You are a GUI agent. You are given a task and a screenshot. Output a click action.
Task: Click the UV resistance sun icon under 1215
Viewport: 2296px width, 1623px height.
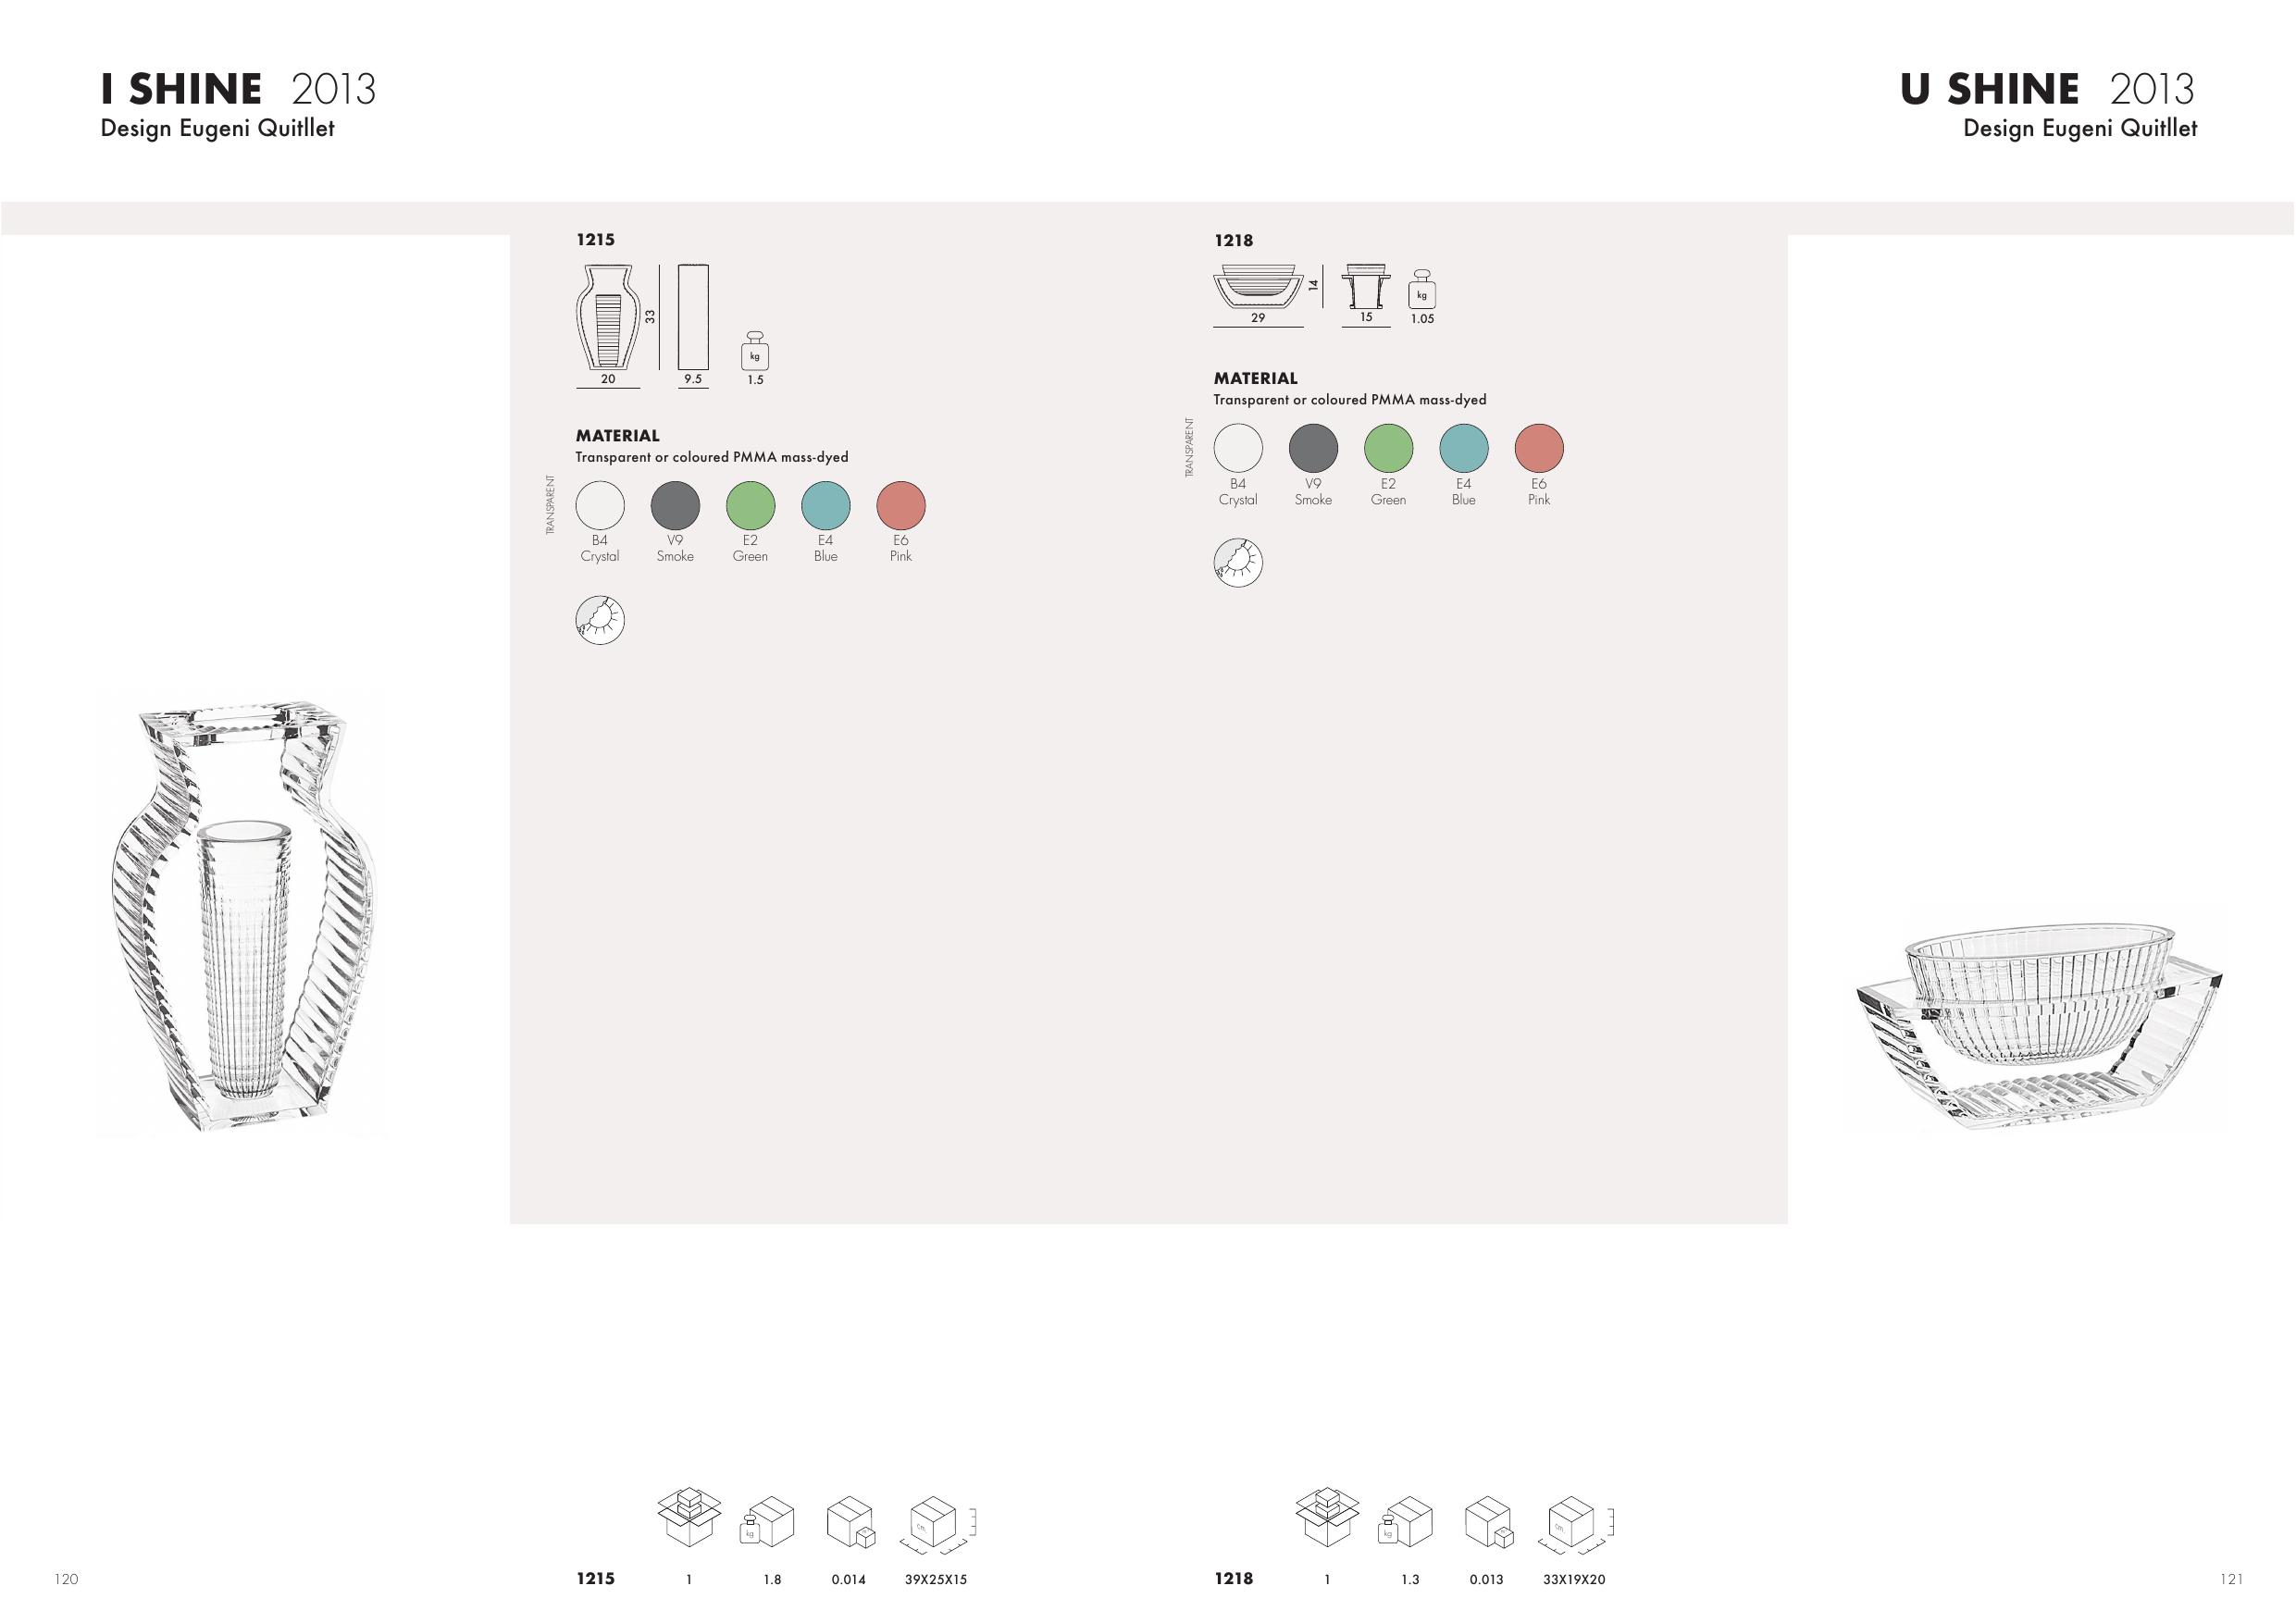coord(600,620)
